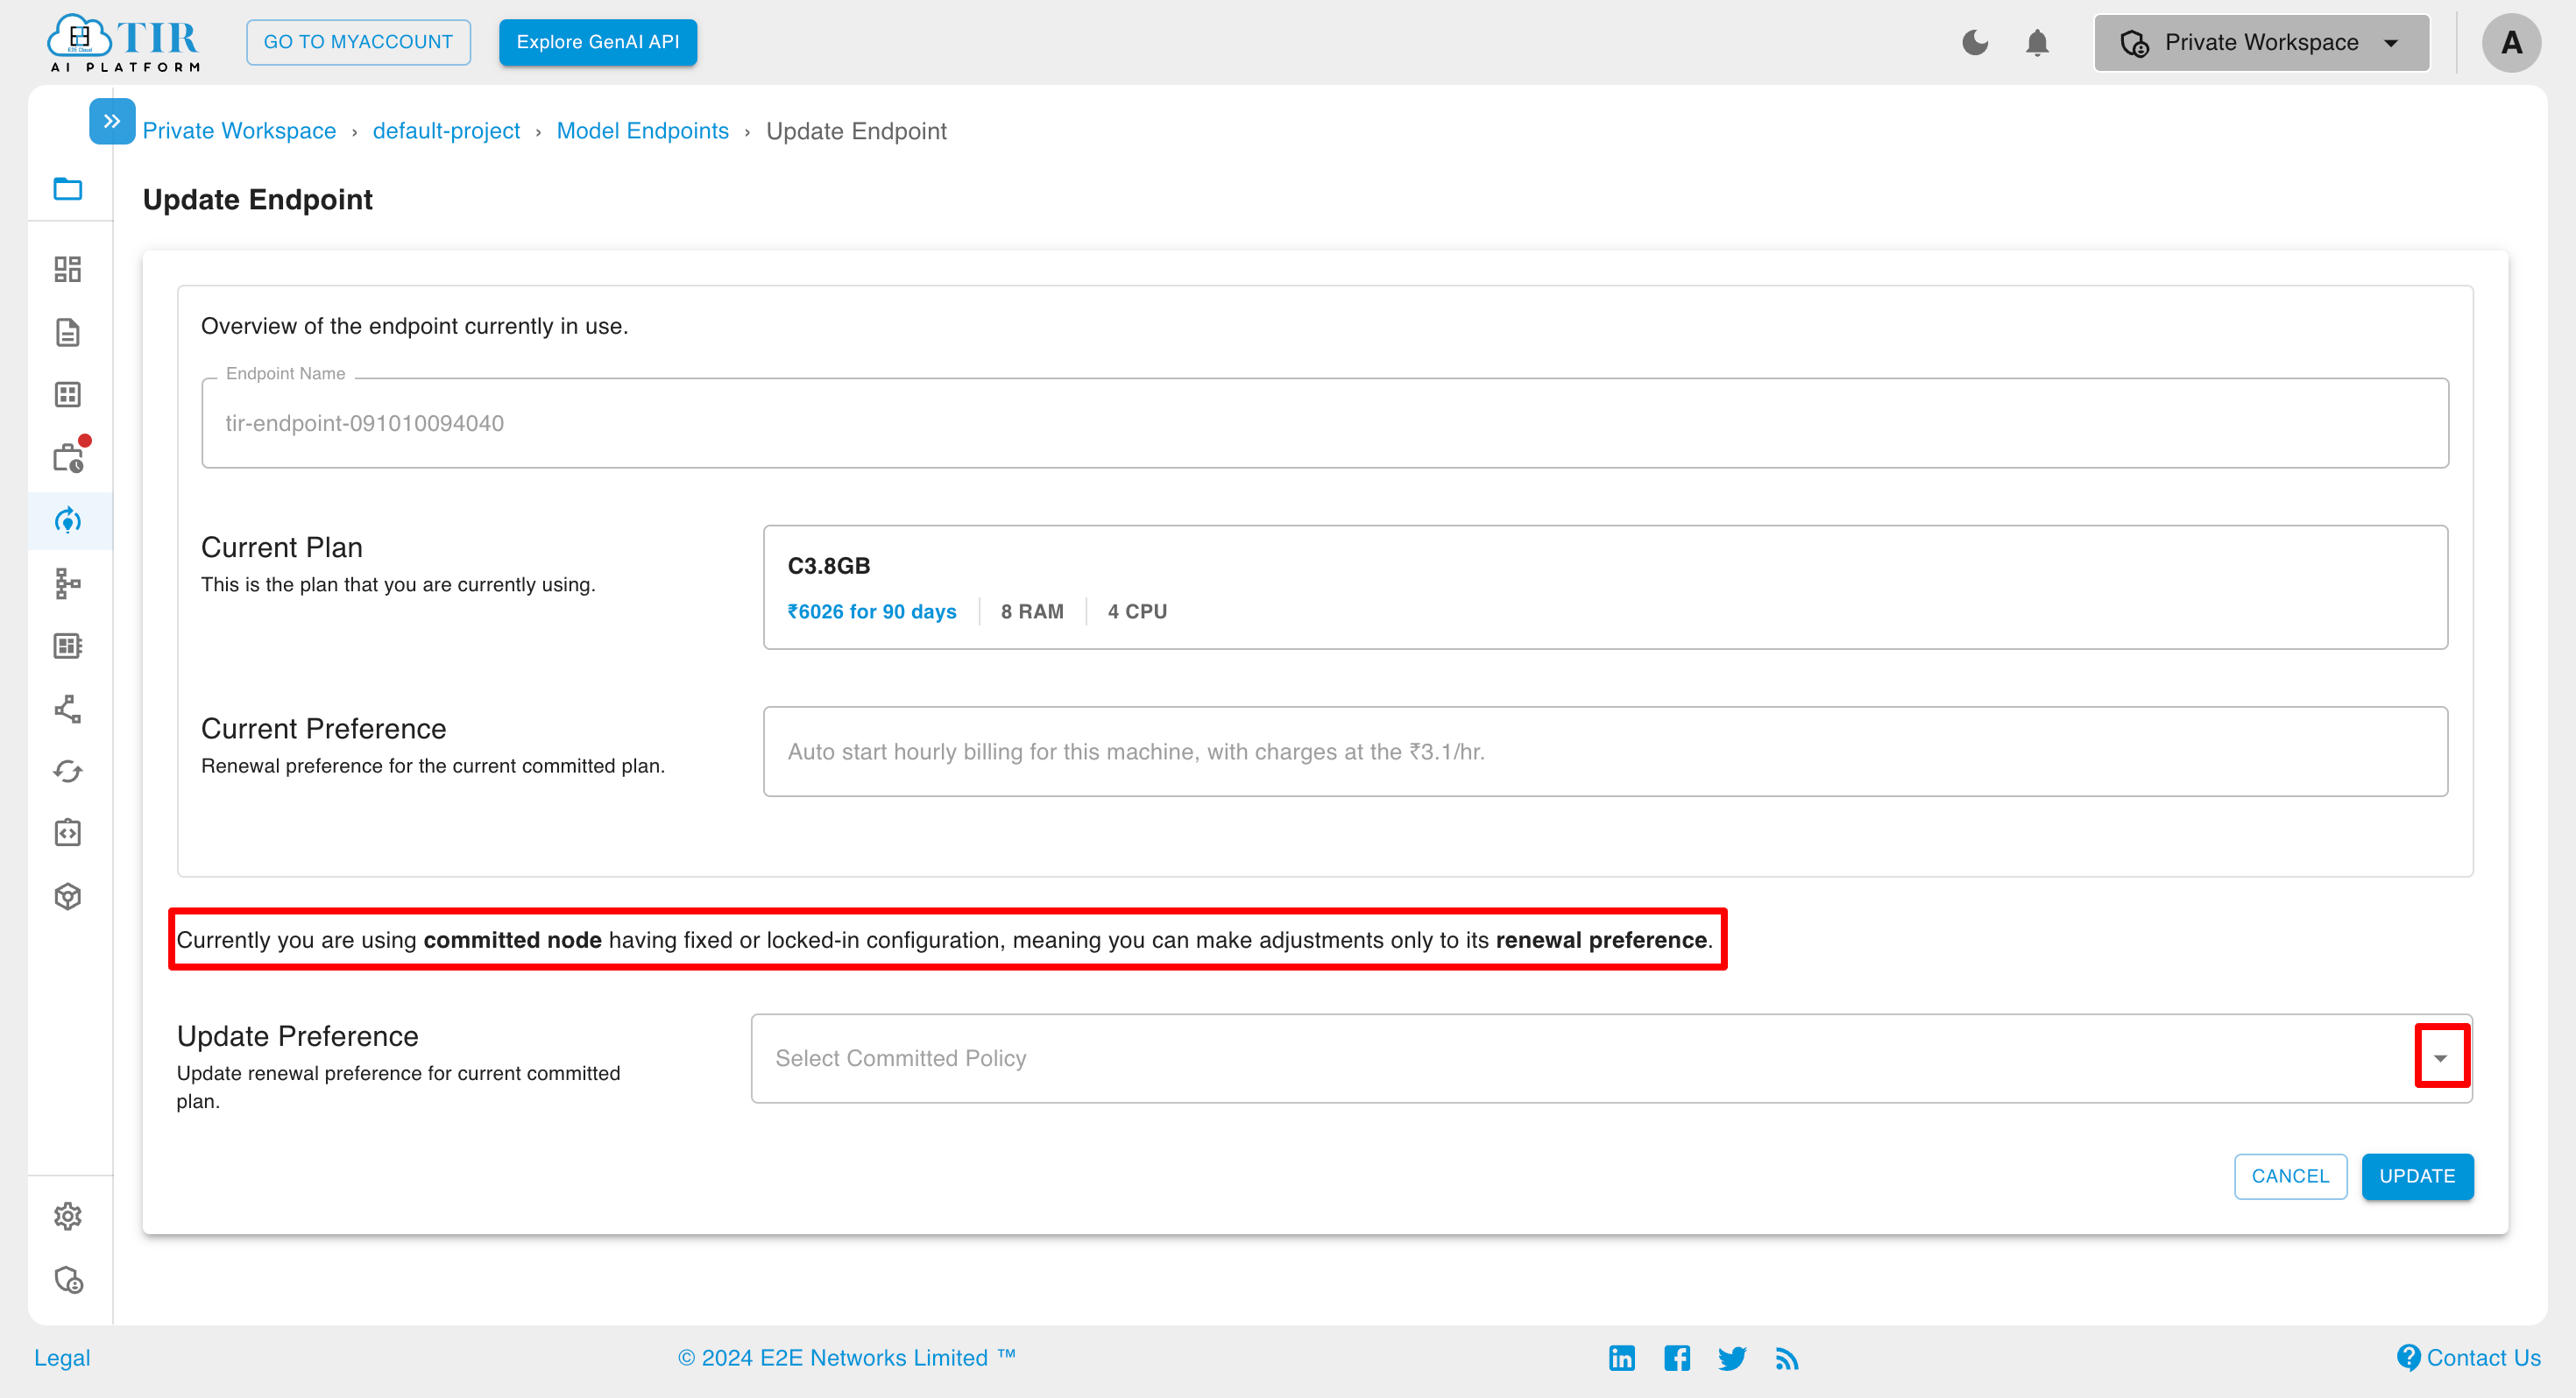Image resolution: width=2576 pixels, height=1398 pixels.
Task: Click the endpoint name input field
Action: 1326,422
